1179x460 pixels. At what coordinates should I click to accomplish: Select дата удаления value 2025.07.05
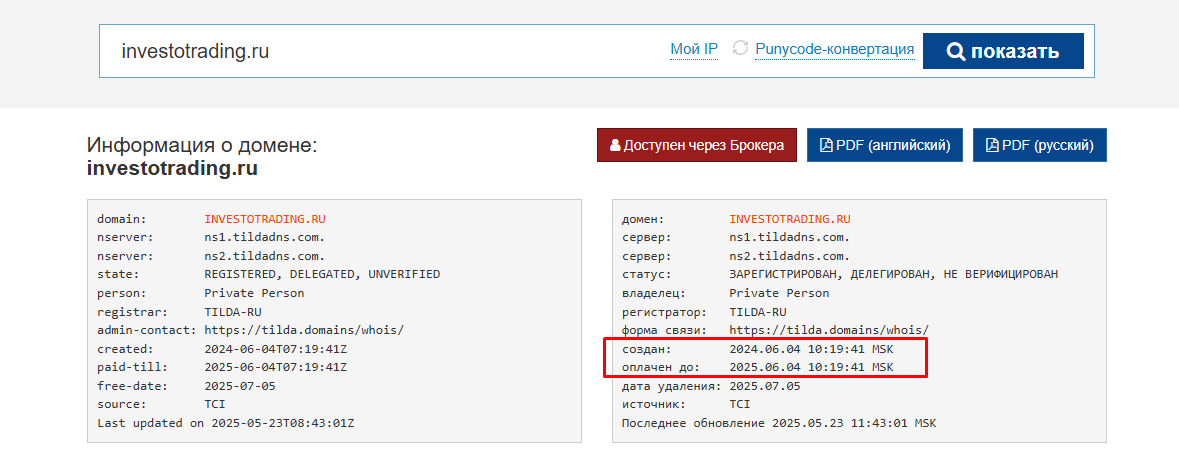765,386
